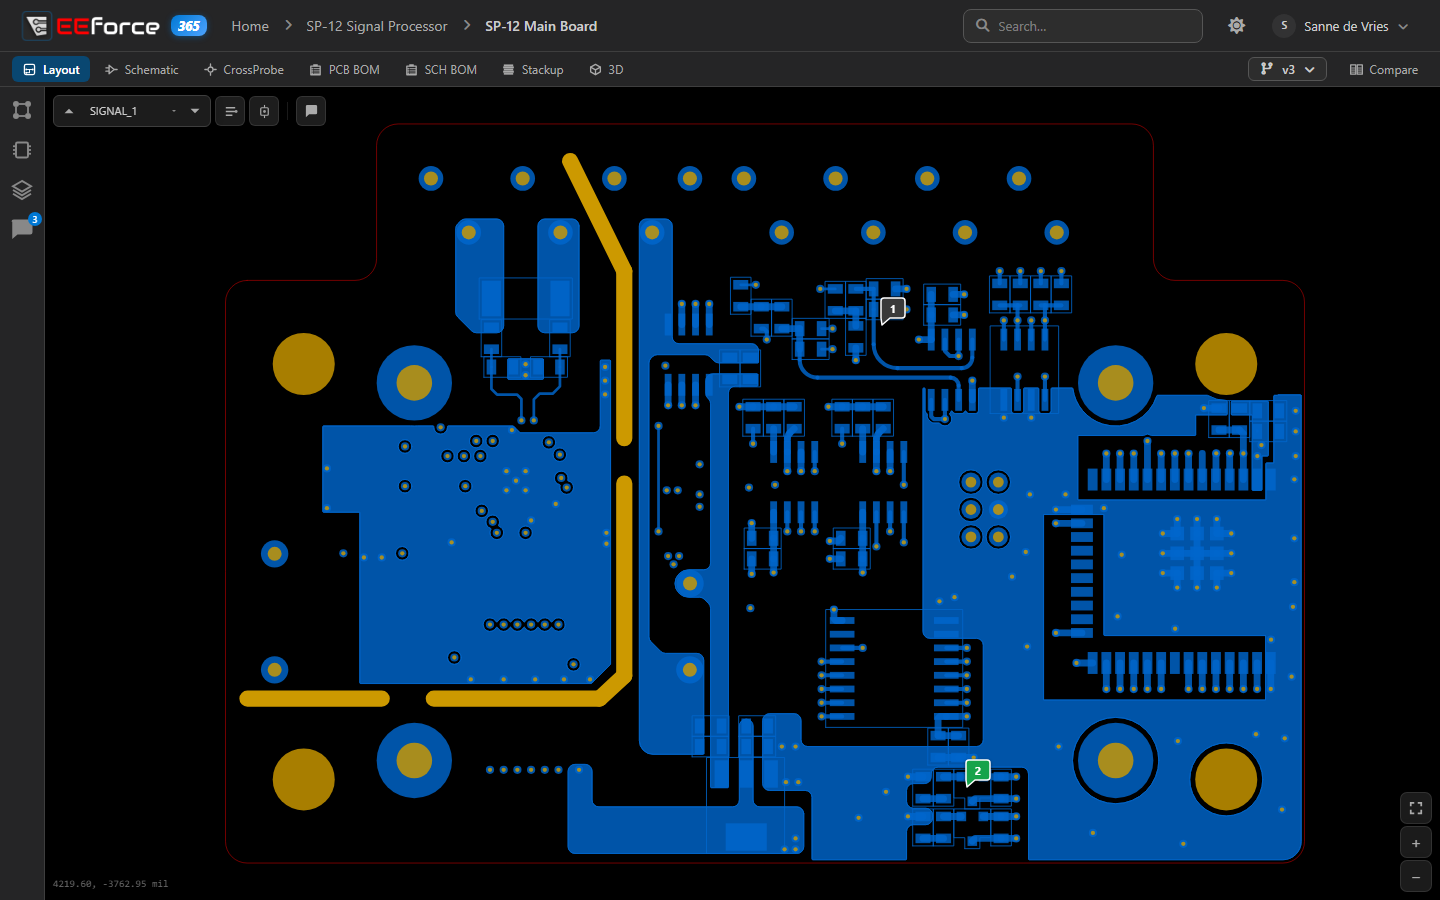Screen dimensions: 1440x900
Task: Open the Stackup tab
Action: 533,69
